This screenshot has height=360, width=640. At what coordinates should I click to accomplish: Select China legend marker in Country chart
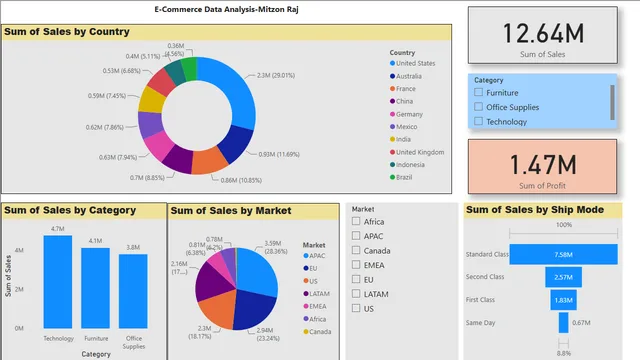coord(392,101)
